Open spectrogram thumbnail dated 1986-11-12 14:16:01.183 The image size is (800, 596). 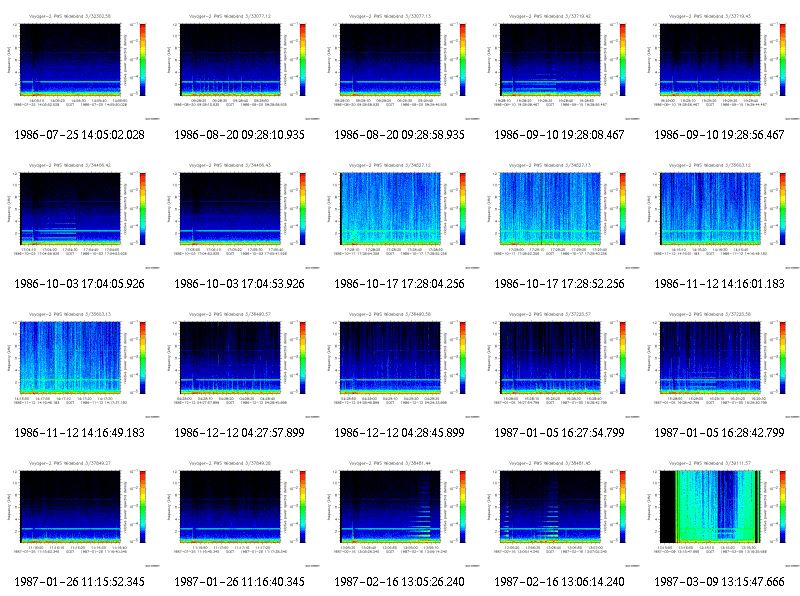[x=720, y=215]
